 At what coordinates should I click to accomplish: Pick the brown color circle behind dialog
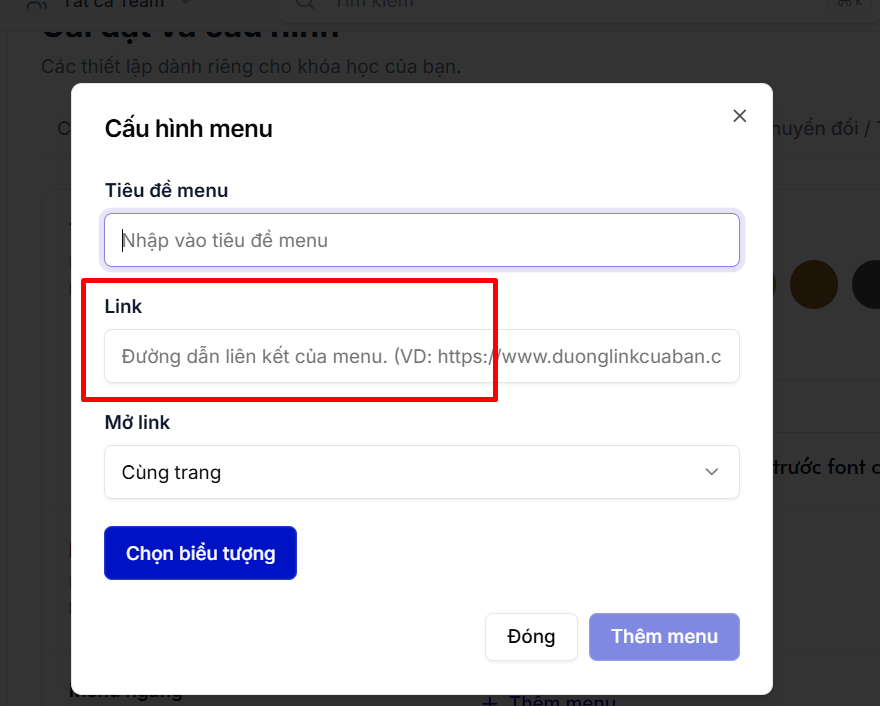point(813,285)
